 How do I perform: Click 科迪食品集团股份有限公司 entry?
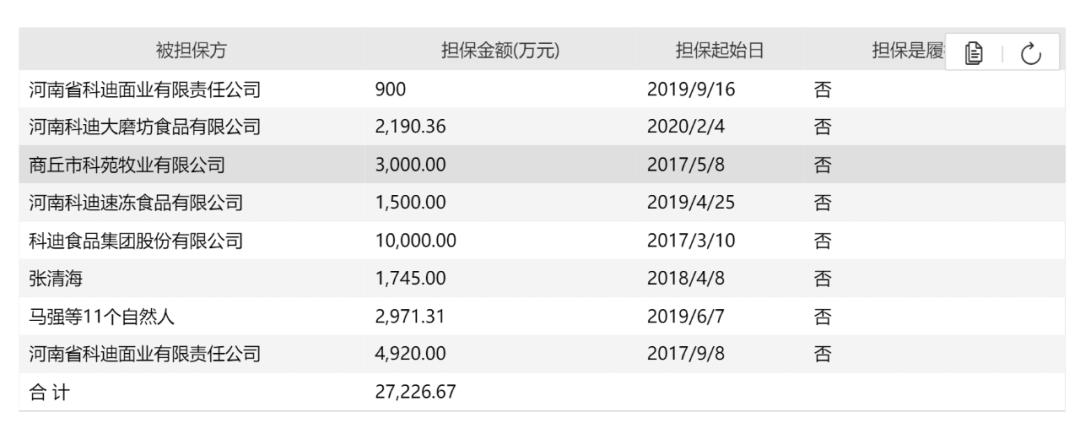[136, 240]
